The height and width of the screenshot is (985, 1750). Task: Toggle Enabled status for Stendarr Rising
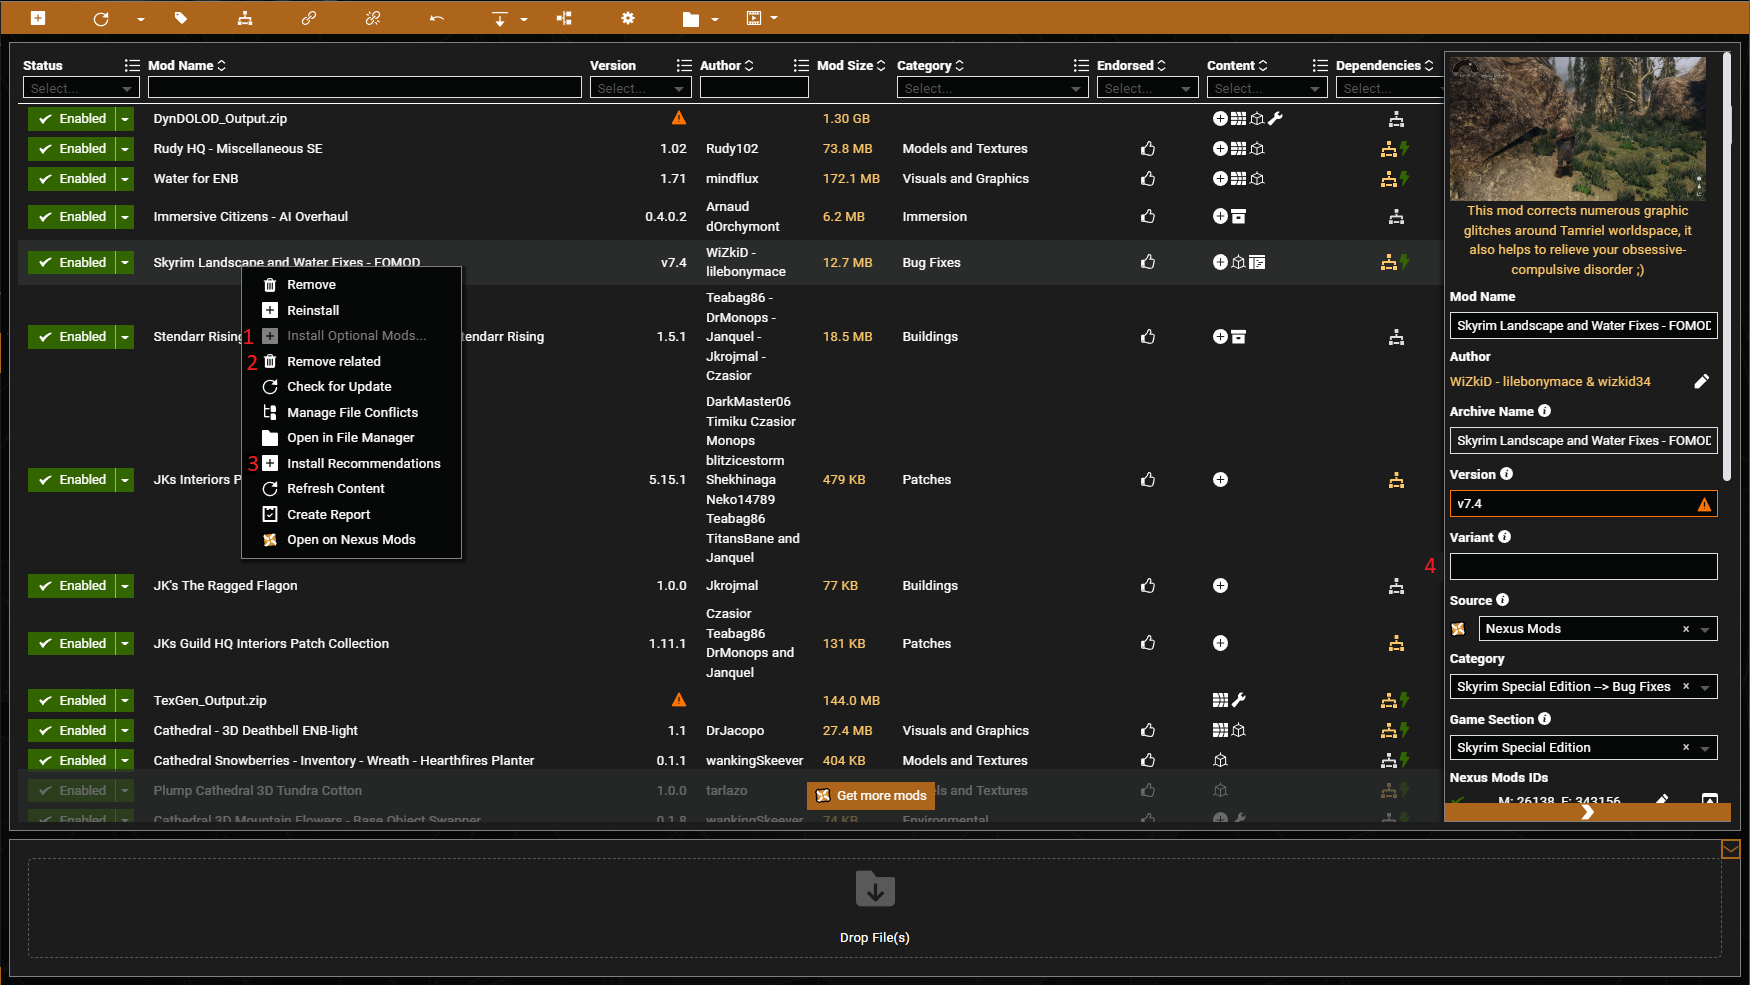(71, 337)
